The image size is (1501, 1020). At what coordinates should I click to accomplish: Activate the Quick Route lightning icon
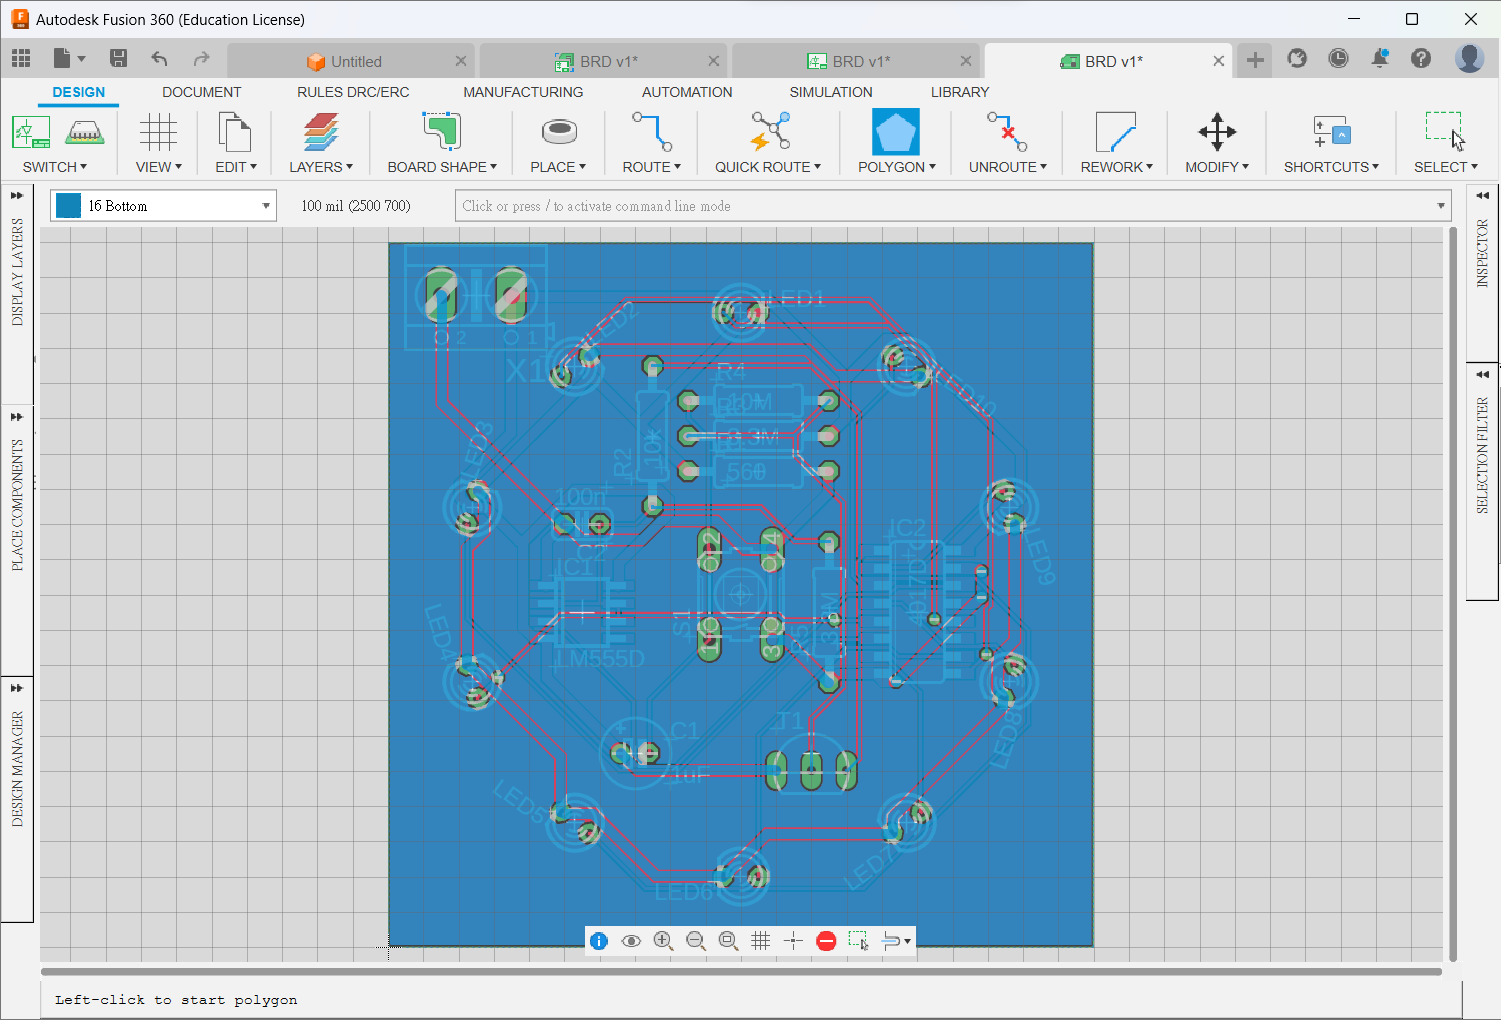pos(769,133)
